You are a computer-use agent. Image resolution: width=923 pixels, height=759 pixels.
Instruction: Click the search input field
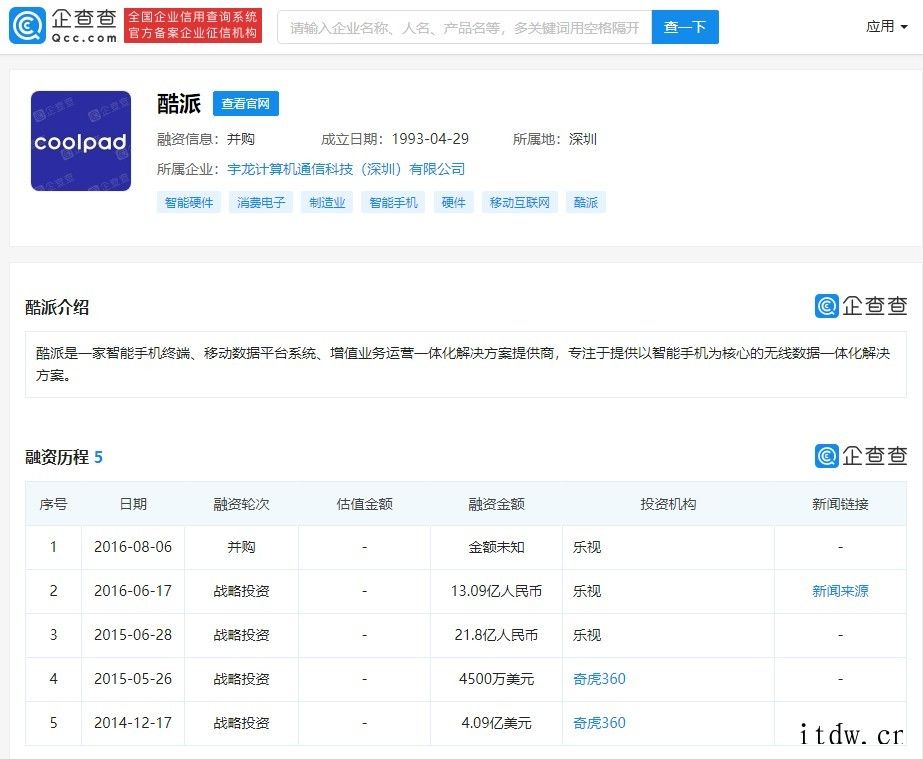pos(464,27)
